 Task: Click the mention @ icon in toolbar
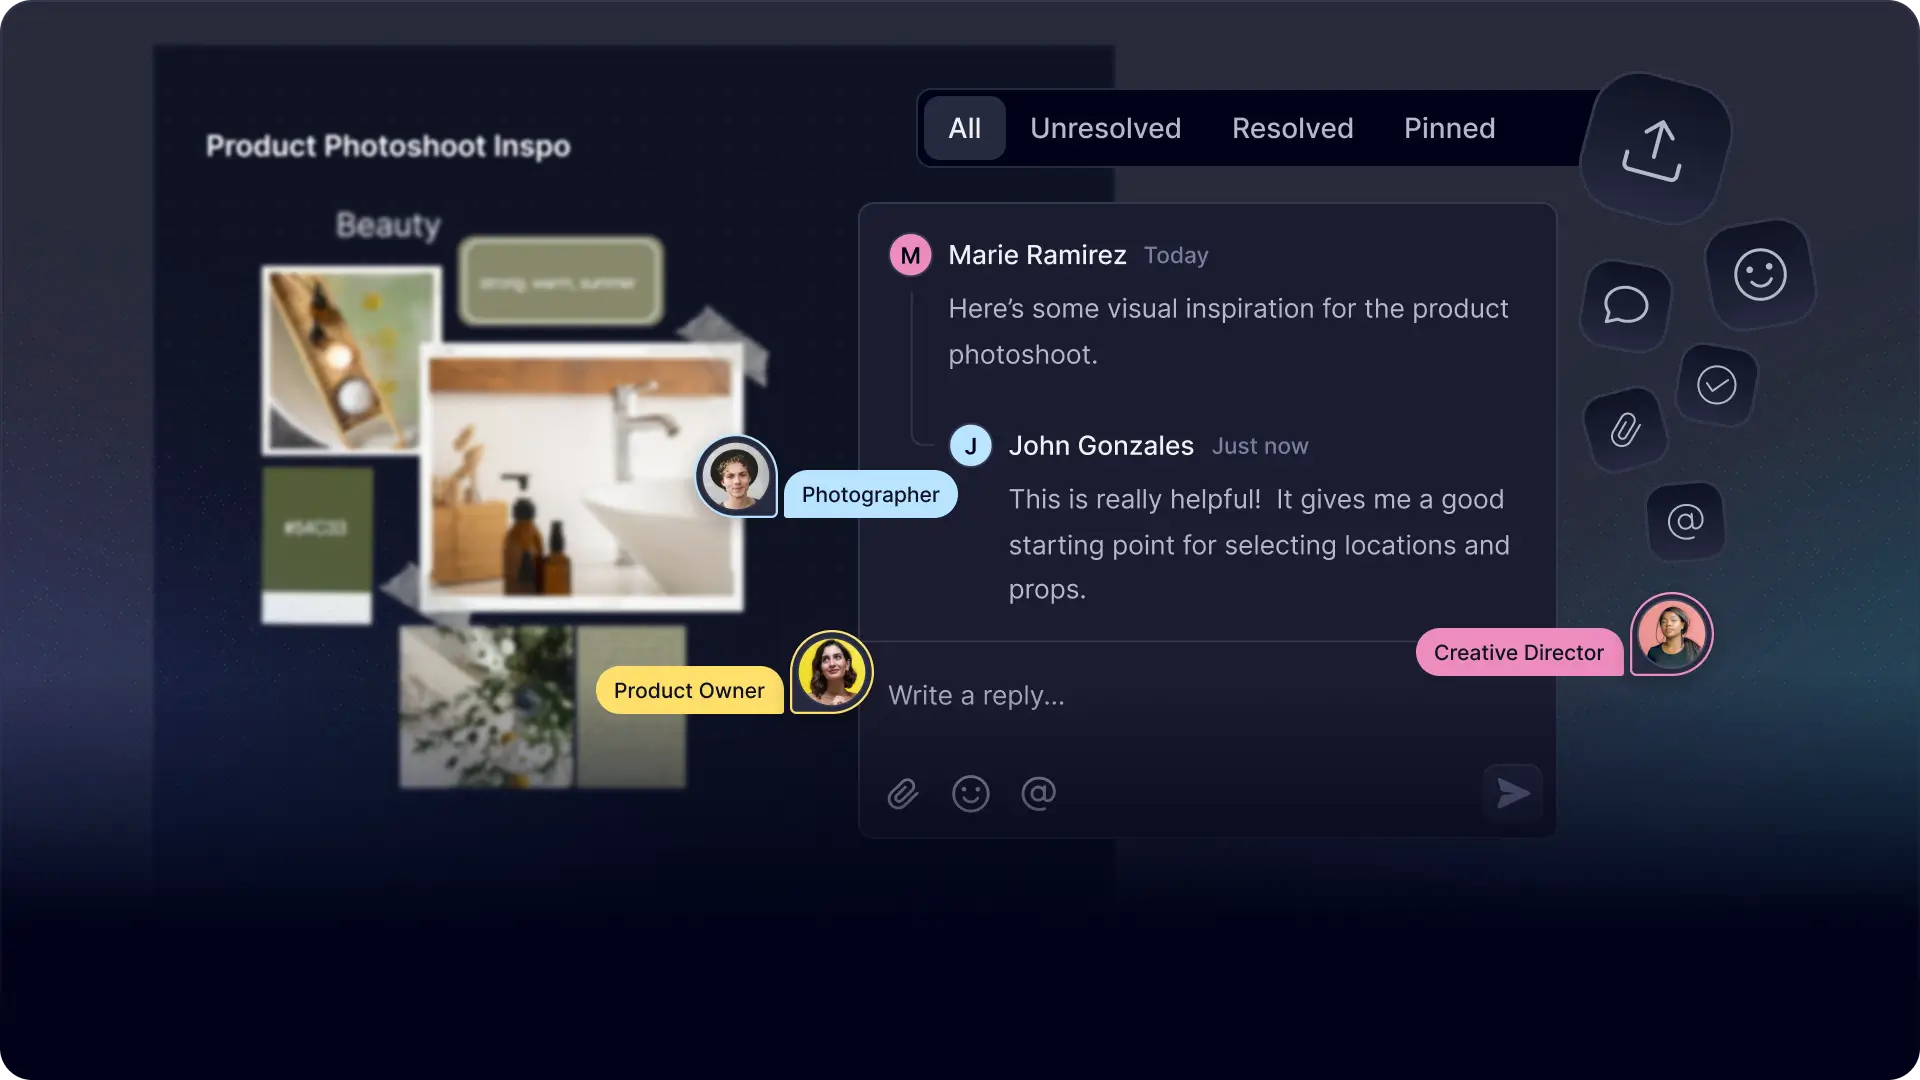pos(1039,794)
